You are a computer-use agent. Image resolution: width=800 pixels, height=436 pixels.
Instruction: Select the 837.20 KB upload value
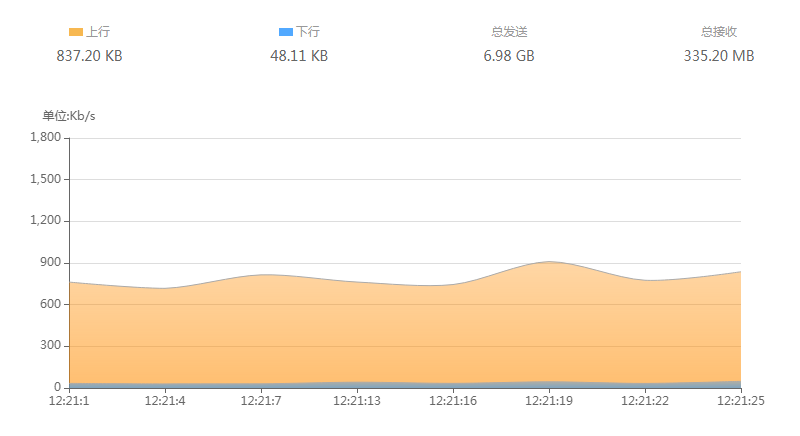(x=89, y=56)
